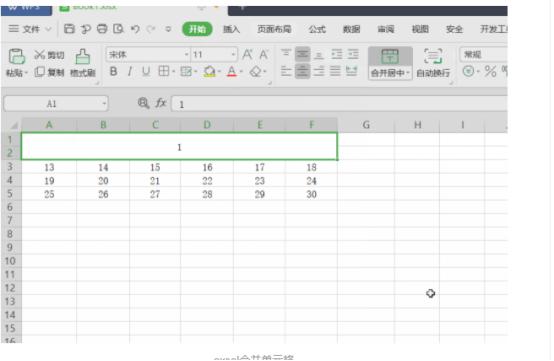Click the Name Box showing A1
The image size is (554, 361).
(x=56, y=104)
